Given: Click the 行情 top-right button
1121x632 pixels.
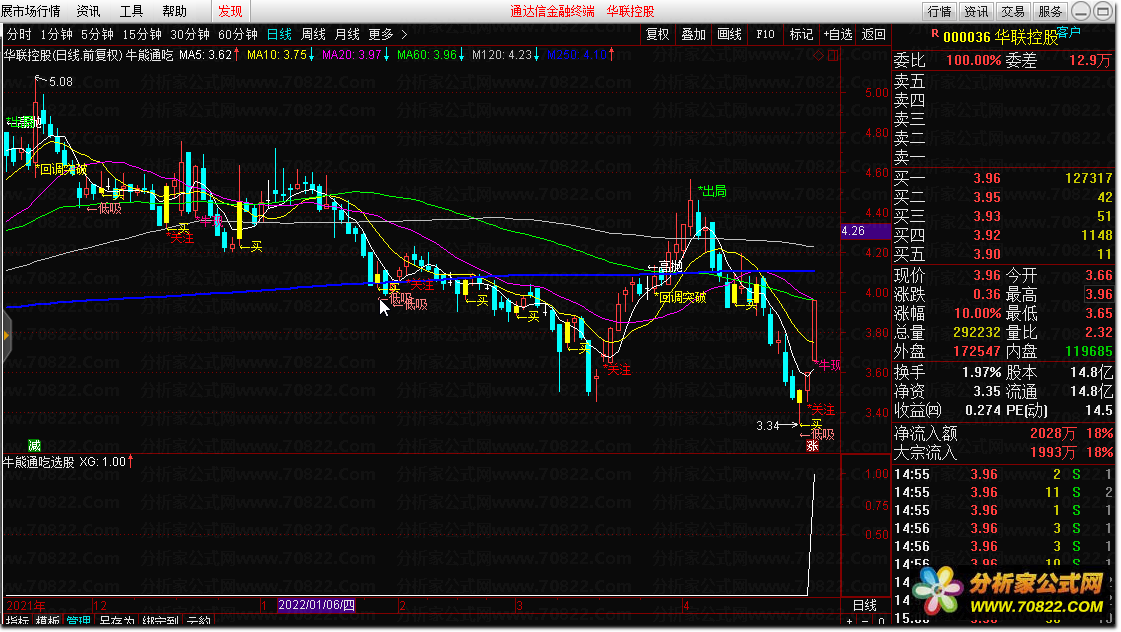Looking at the screenshot, I should (x=939, y=11).
